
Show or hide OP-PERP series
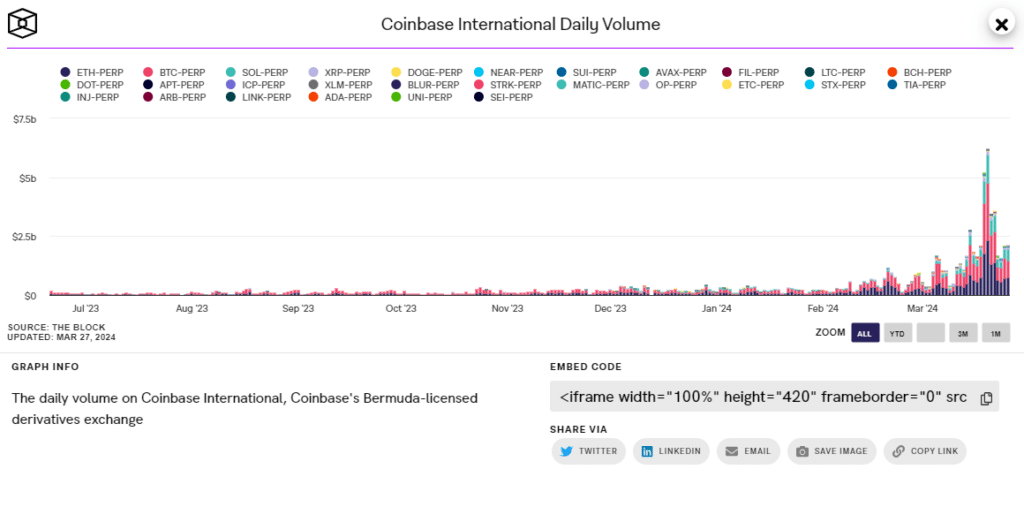pos(667,85)
